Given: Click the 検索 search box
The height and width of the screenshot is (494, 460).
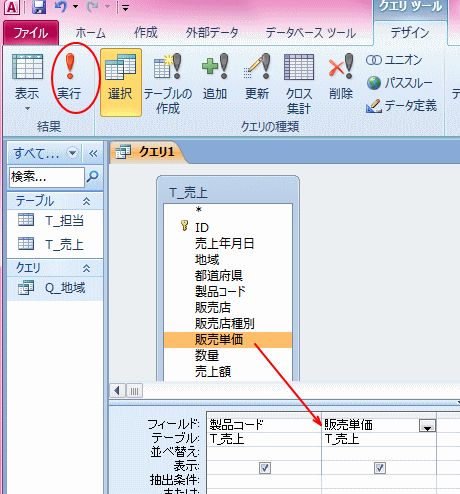Looking at the screenshot, I should tap(47, 177).
